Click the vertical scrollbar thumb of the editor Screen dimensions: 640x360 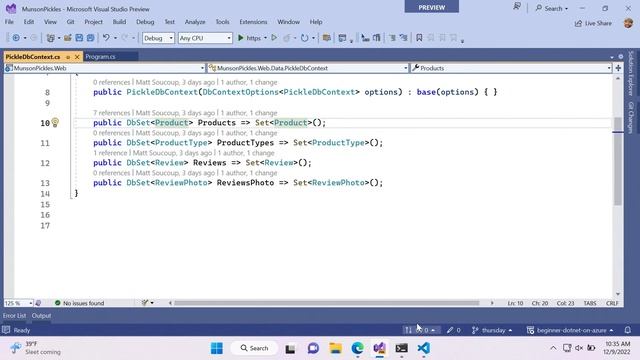[618, 161]
